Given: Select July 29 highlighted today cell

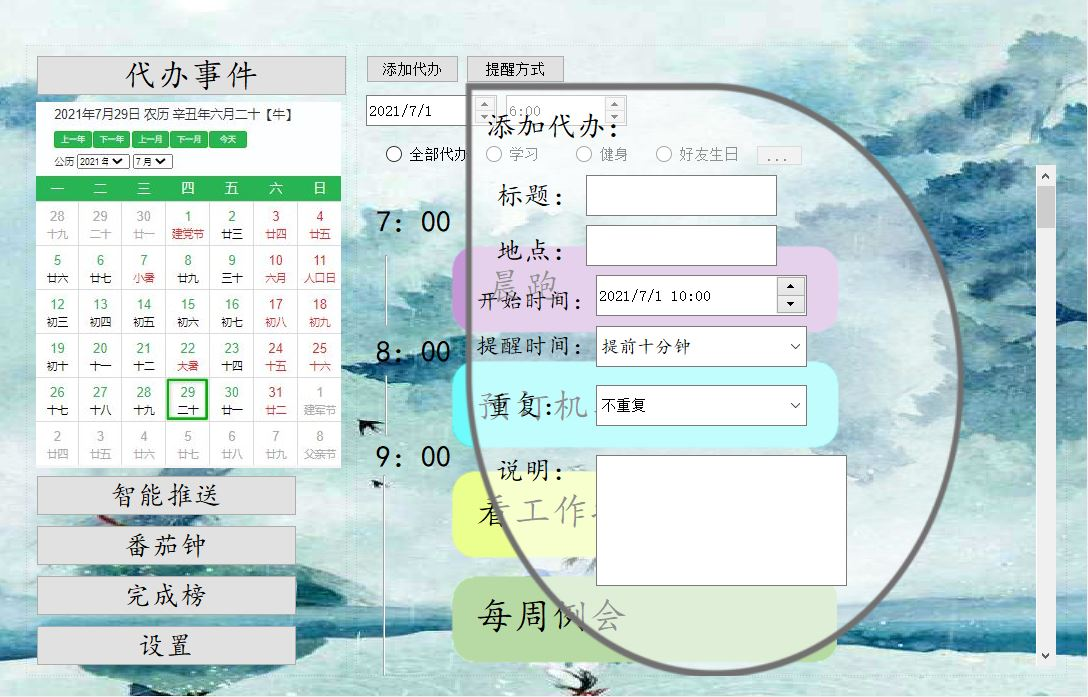Looking at the screenshot, I should [188, 400].
